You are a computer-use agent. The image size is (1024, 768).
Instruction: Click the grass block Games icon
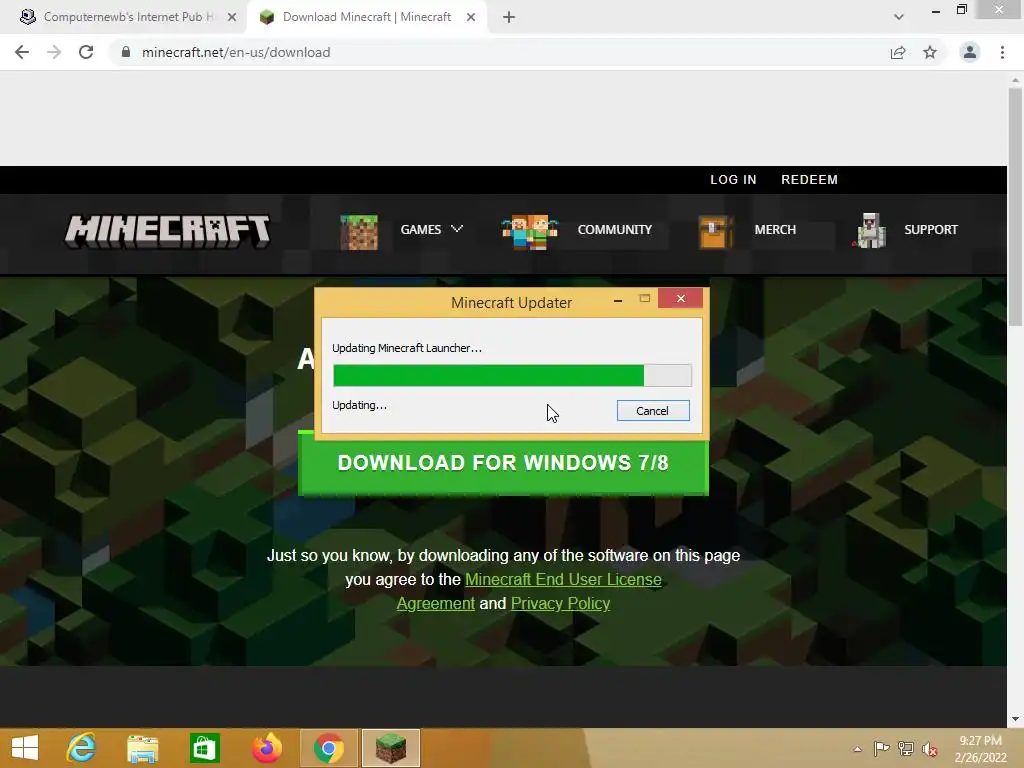click(359, 232)
